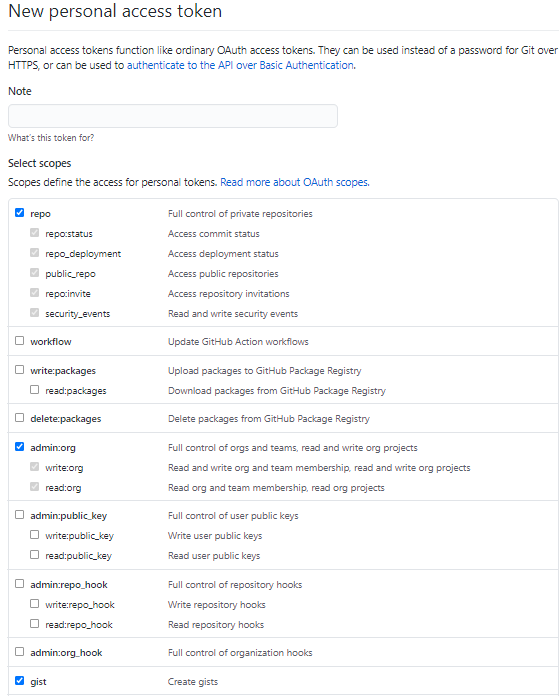Click 'Access deployment status' description
Viewport: 559px width, 696px height.
[x=223, y=253]
